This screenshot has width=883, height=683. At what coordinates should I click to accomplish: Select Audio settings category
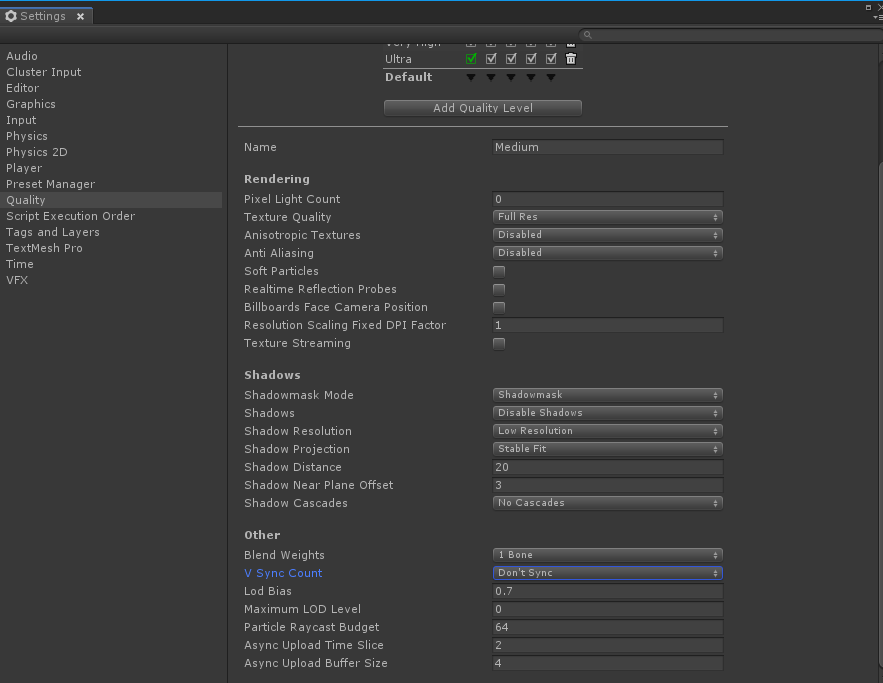coord(22,56)
